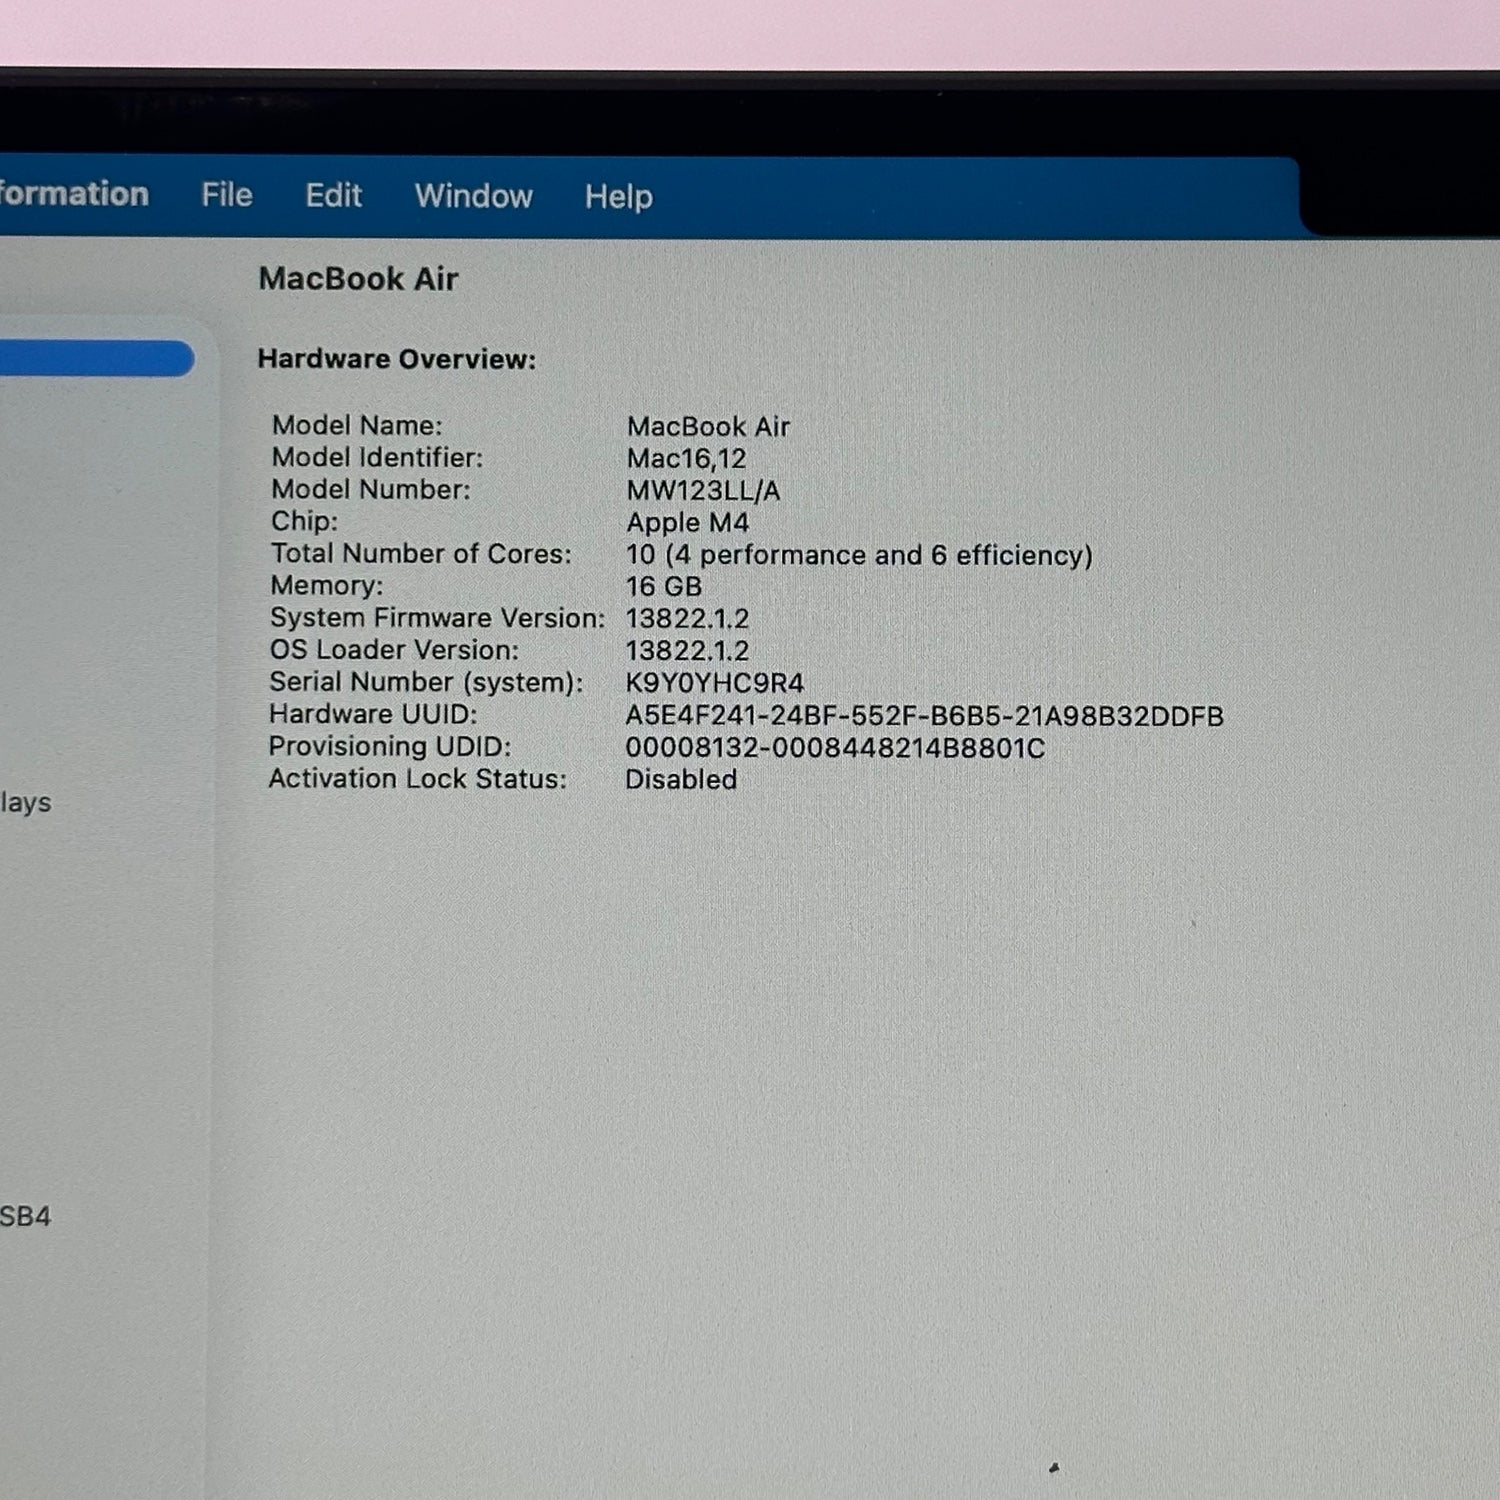Click the total cores value text
This screenshot has width=1500, height=1500.
point(858,555)
